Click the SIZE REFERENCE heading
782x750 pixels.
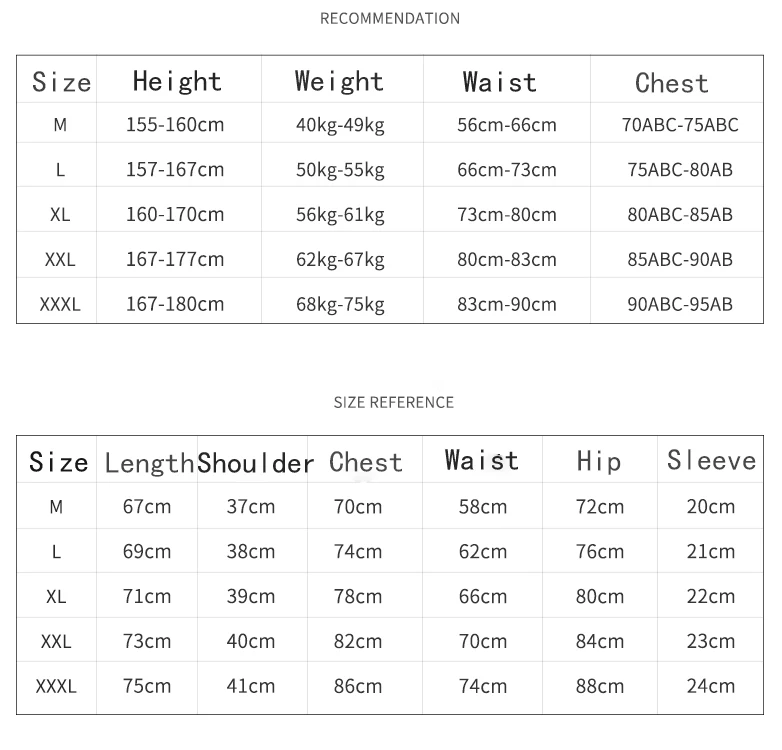(393, 402)
